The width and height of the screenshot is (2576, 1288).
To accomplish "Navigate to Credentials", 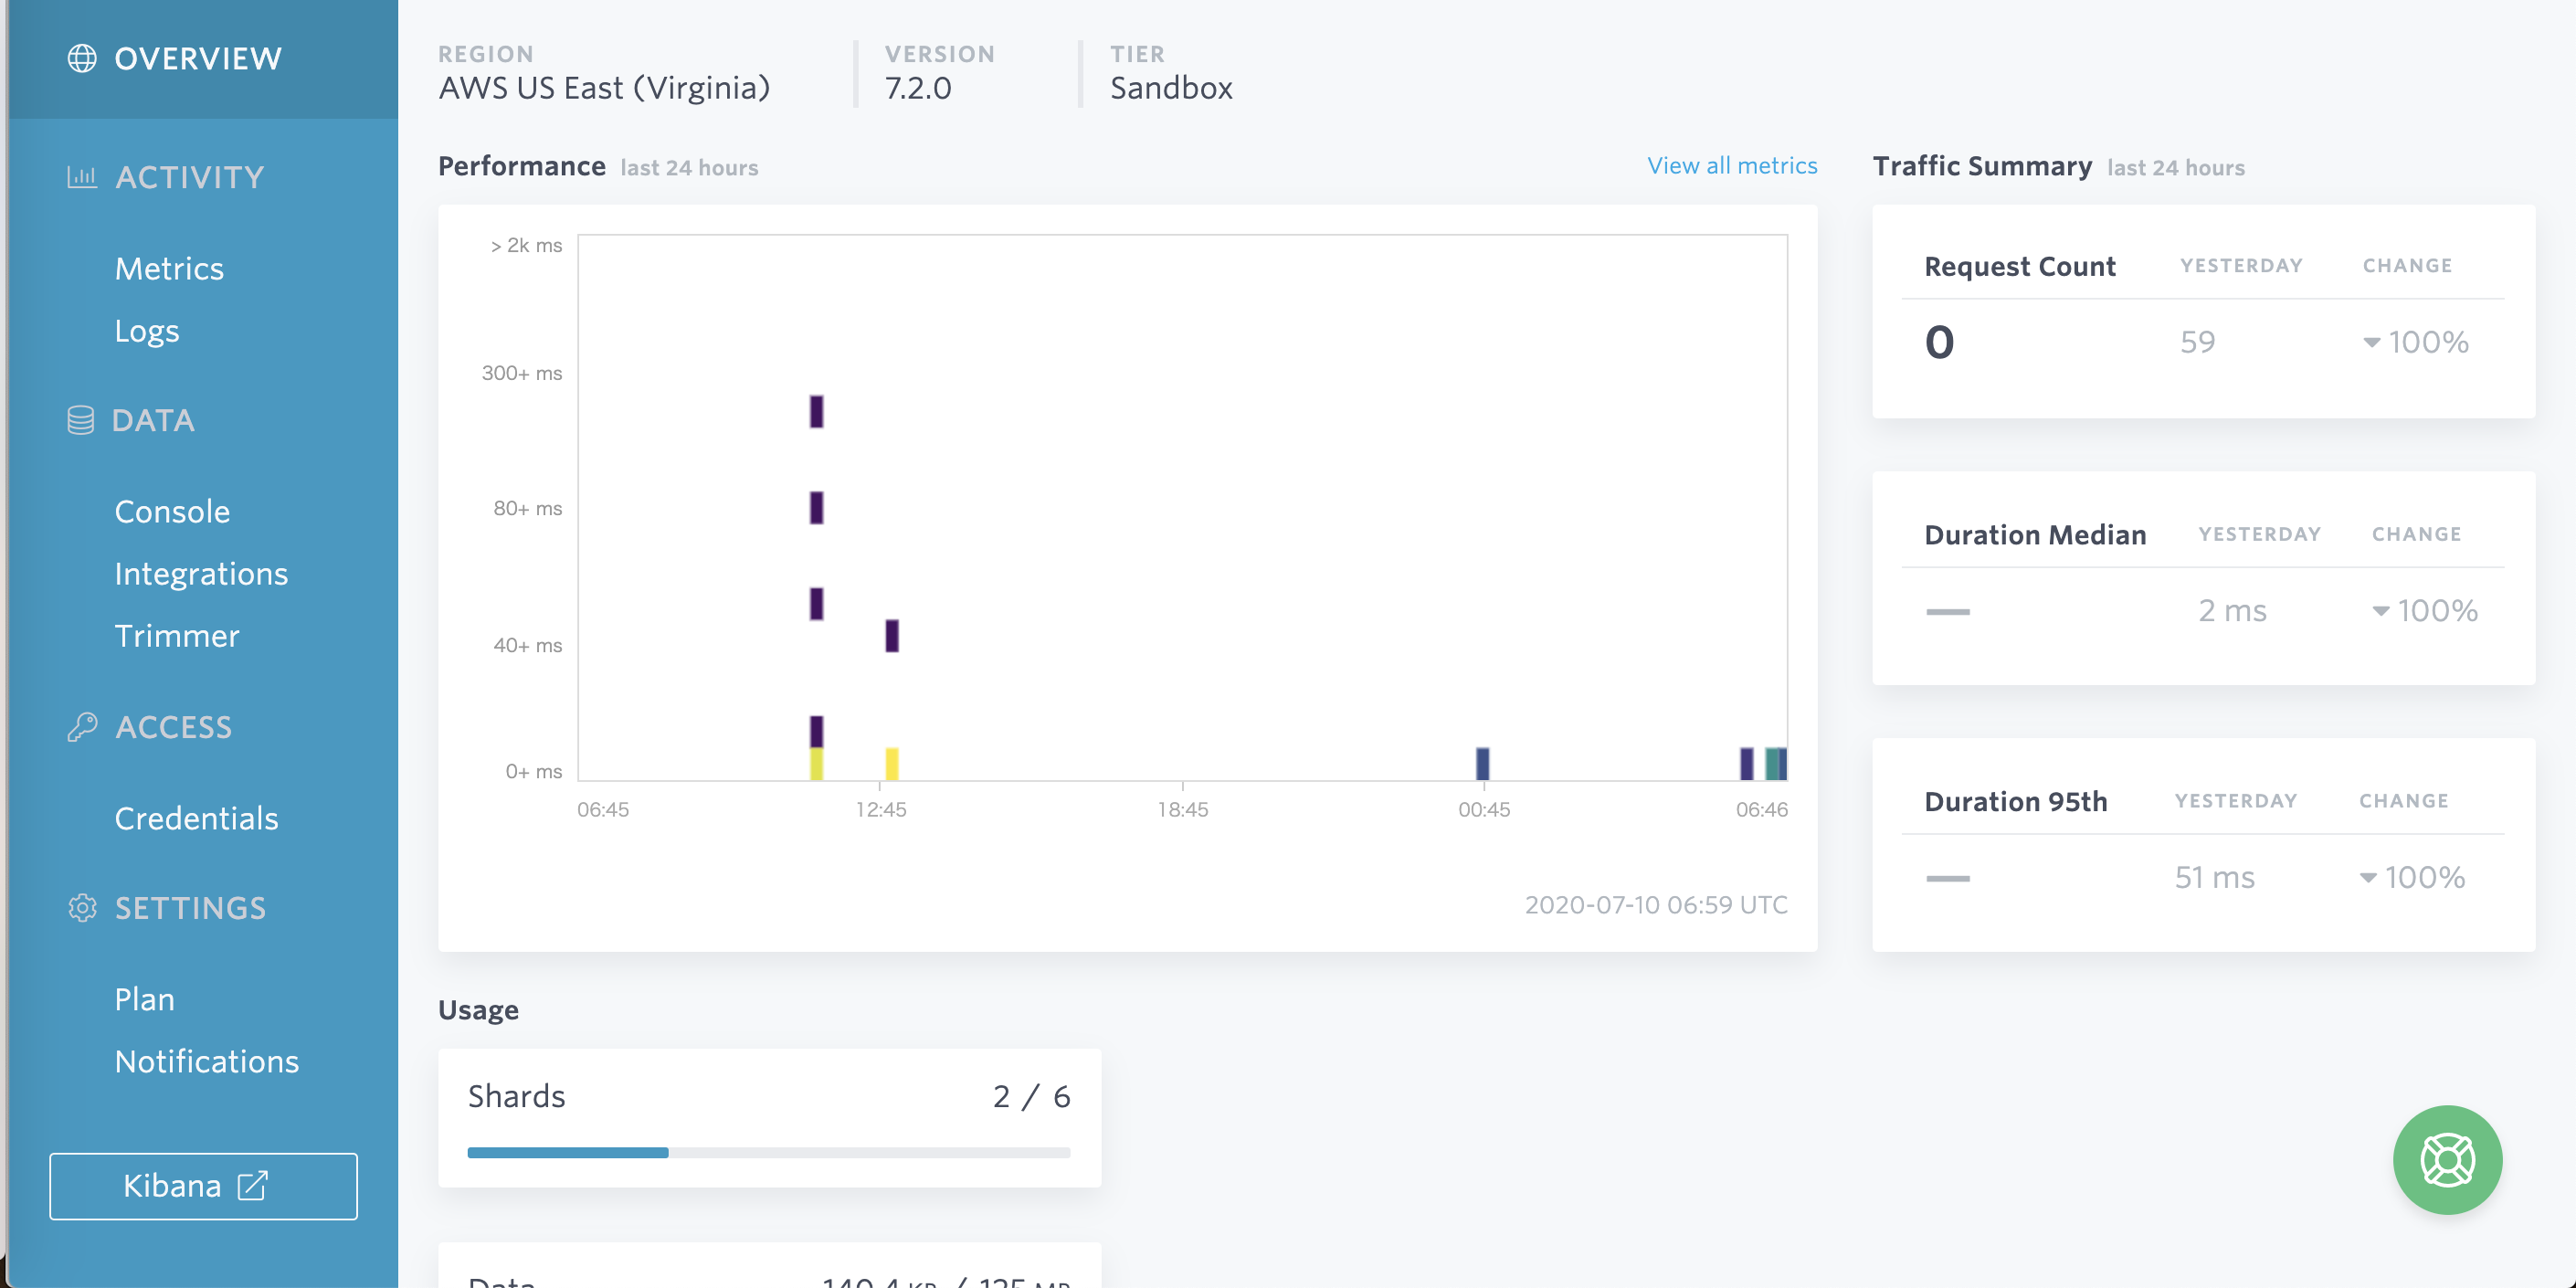I will (196, 818).
